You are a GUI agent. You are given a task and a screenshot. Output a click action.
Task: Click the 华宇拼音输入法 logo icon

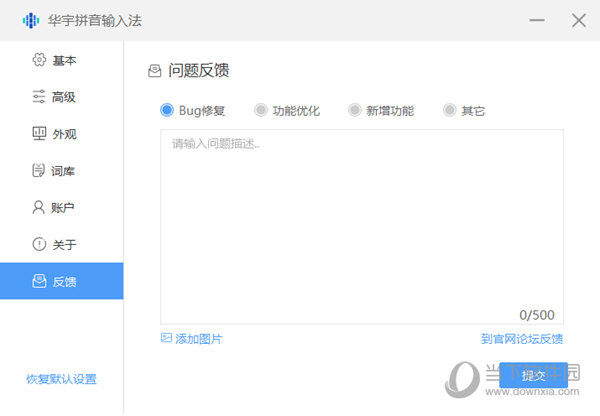[31, 20]
